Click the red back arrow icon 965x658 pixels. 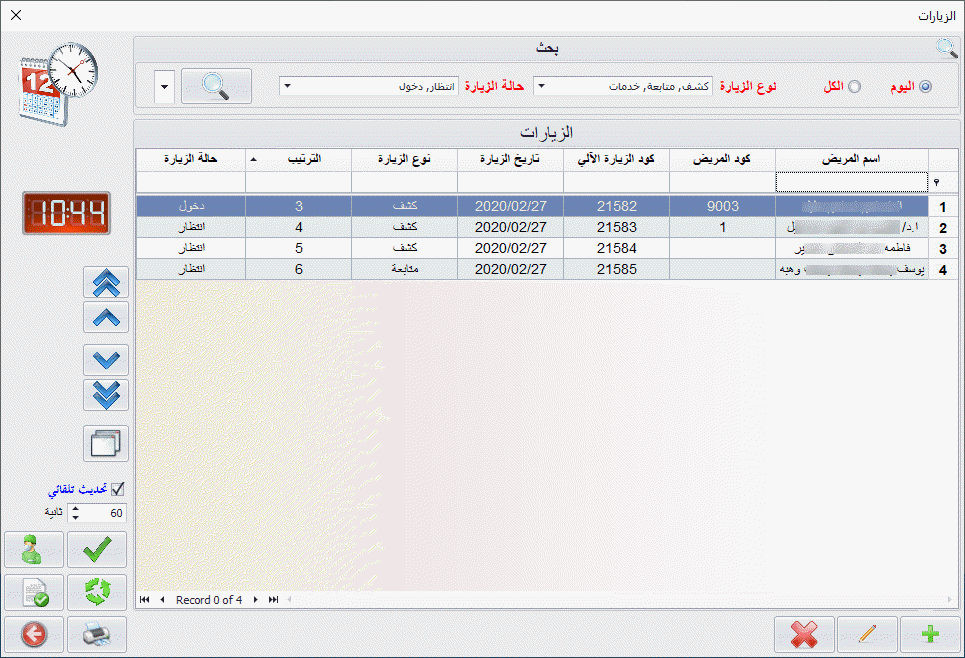(34, 634)
